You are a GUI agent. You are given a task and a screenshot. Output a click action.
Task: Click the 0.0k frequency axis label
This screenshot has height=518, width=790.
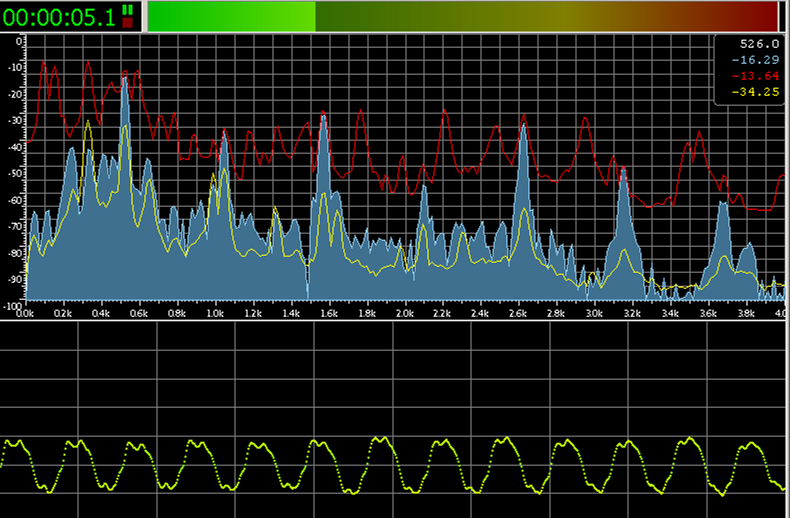click(x=25, y=313)
